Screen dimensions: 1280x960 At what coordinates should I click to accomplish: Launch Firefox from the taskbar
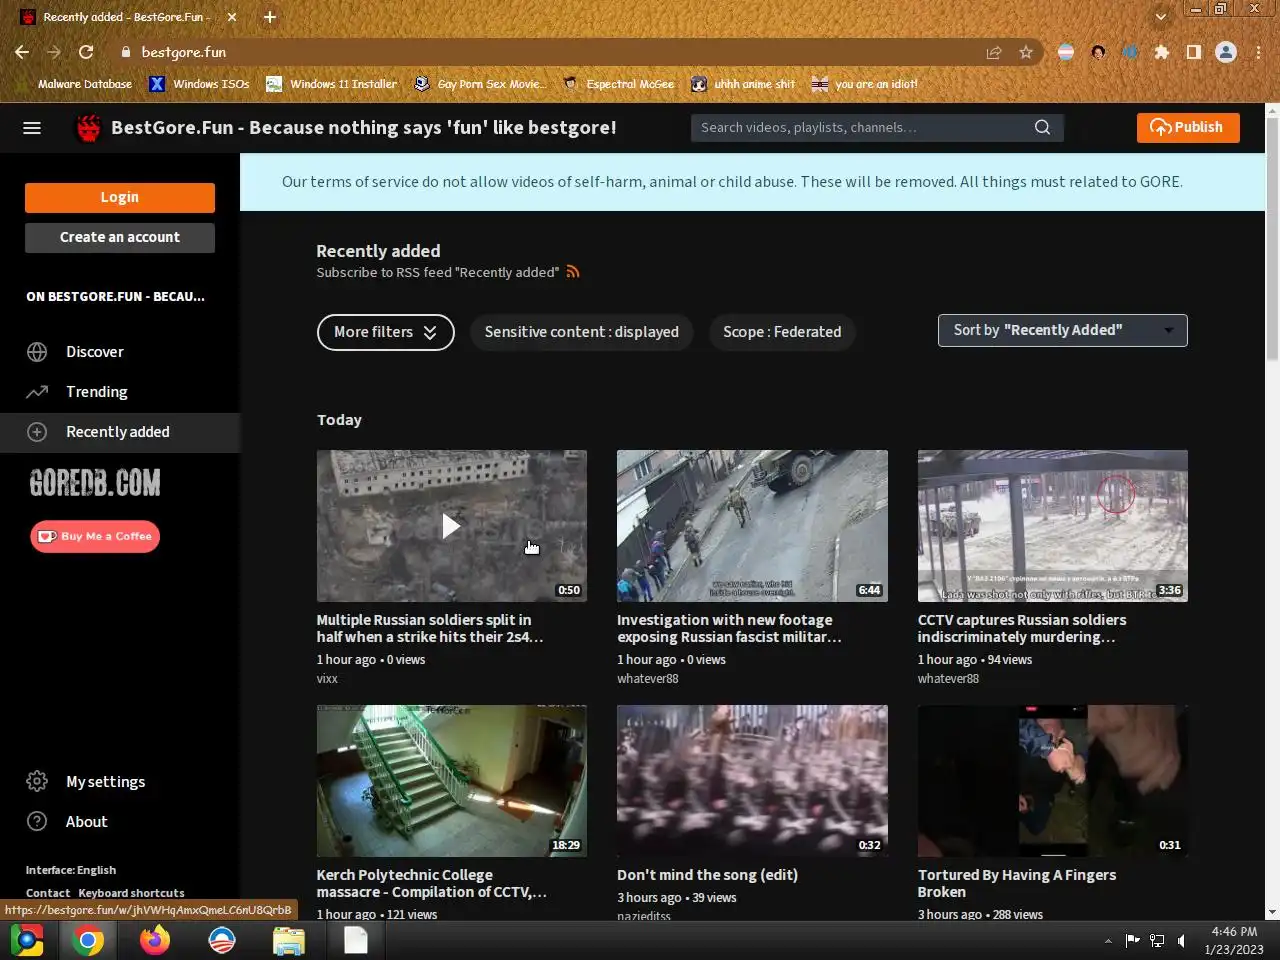pyautogui.click(x=155, y=940)
